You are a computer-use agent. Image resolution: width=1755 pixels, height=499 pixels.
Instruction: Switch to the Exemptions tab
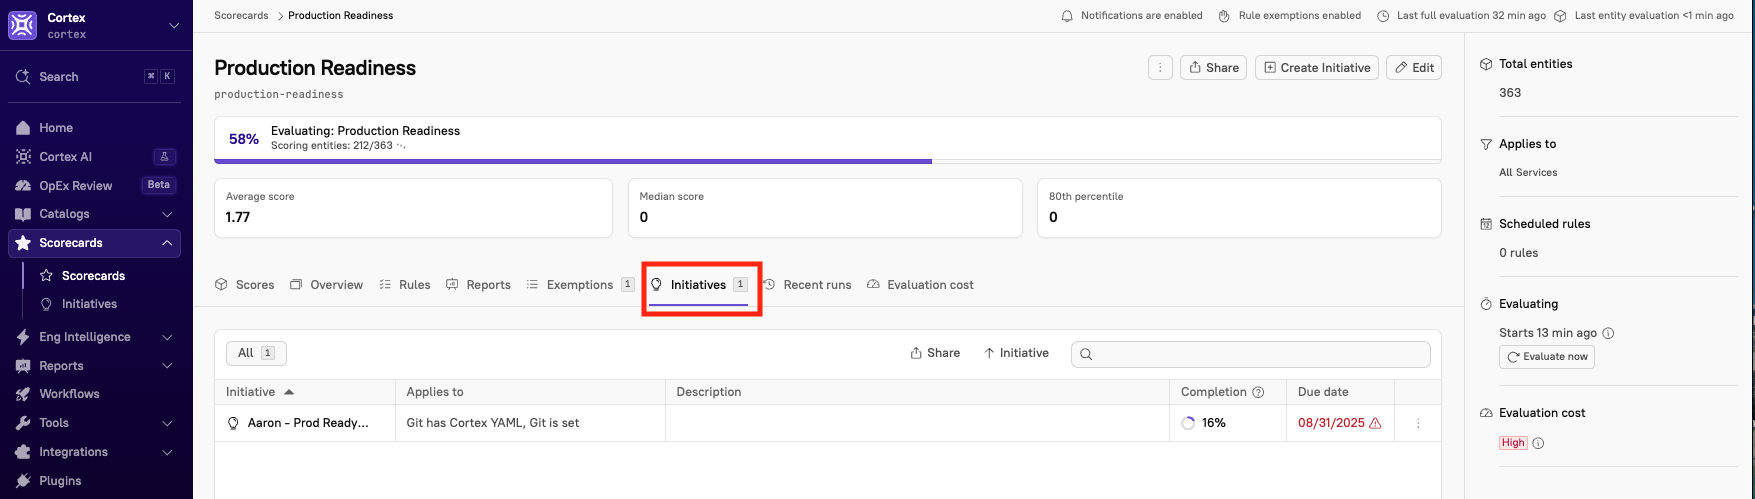pos(580,285)
